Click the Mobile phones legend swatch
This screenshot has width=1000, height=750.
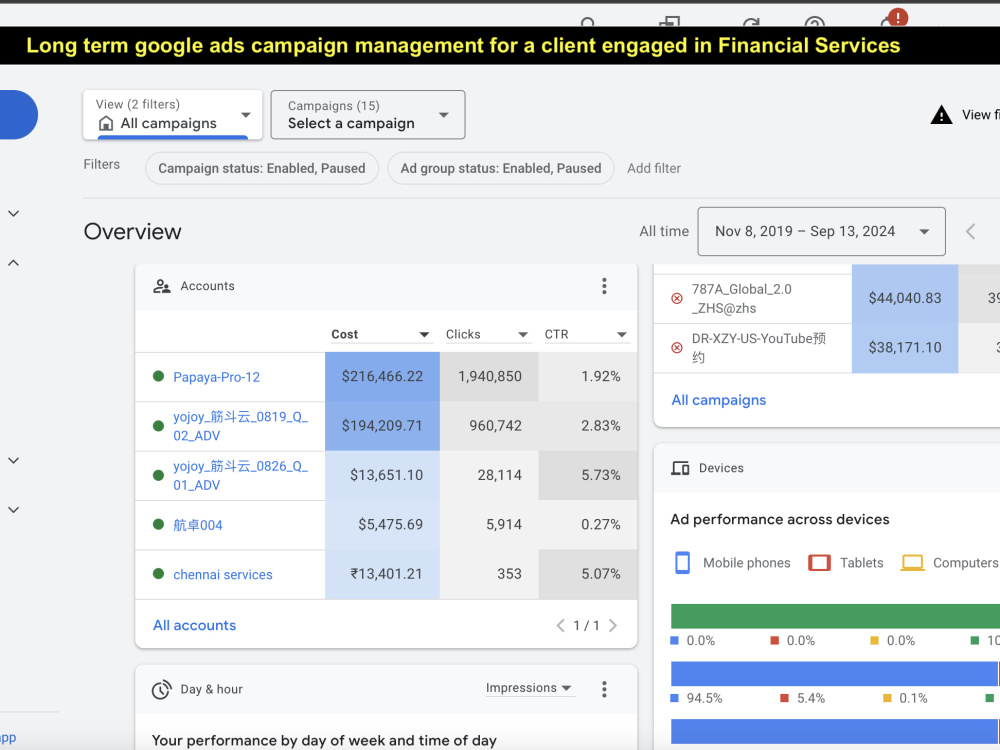(x=682, y=562)
